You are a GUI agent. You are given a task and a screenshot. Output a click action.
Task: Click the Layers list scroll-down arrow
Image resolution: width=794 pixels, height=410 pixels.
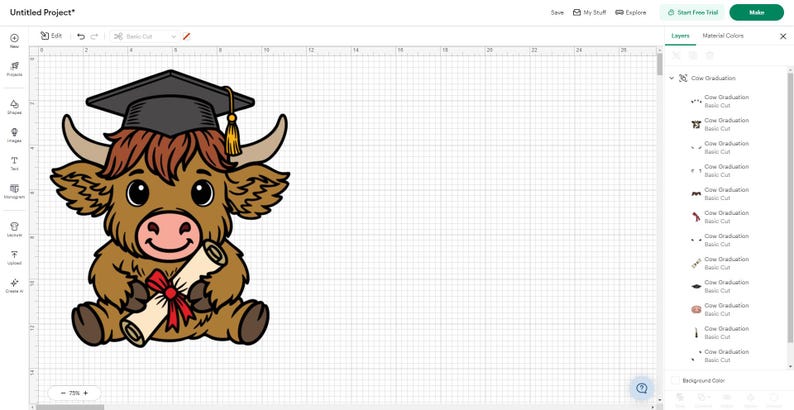[790, 366]
